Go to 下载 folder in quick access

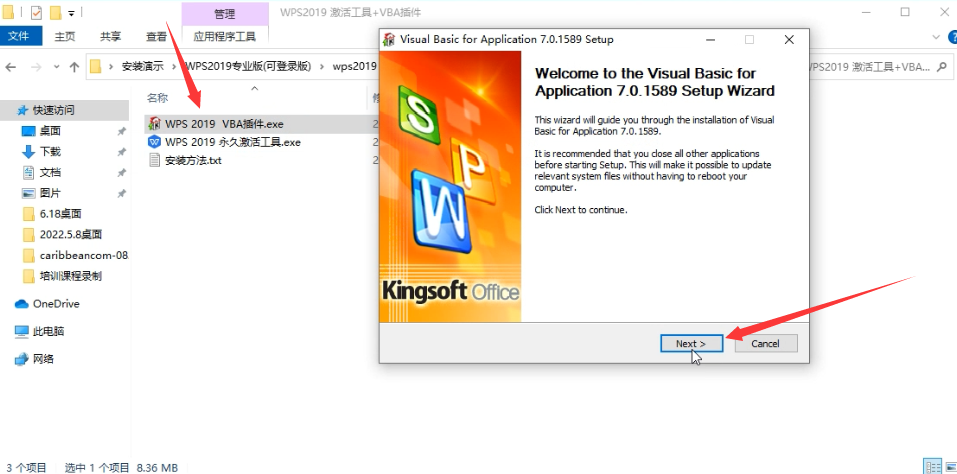(x=50, y=151)
